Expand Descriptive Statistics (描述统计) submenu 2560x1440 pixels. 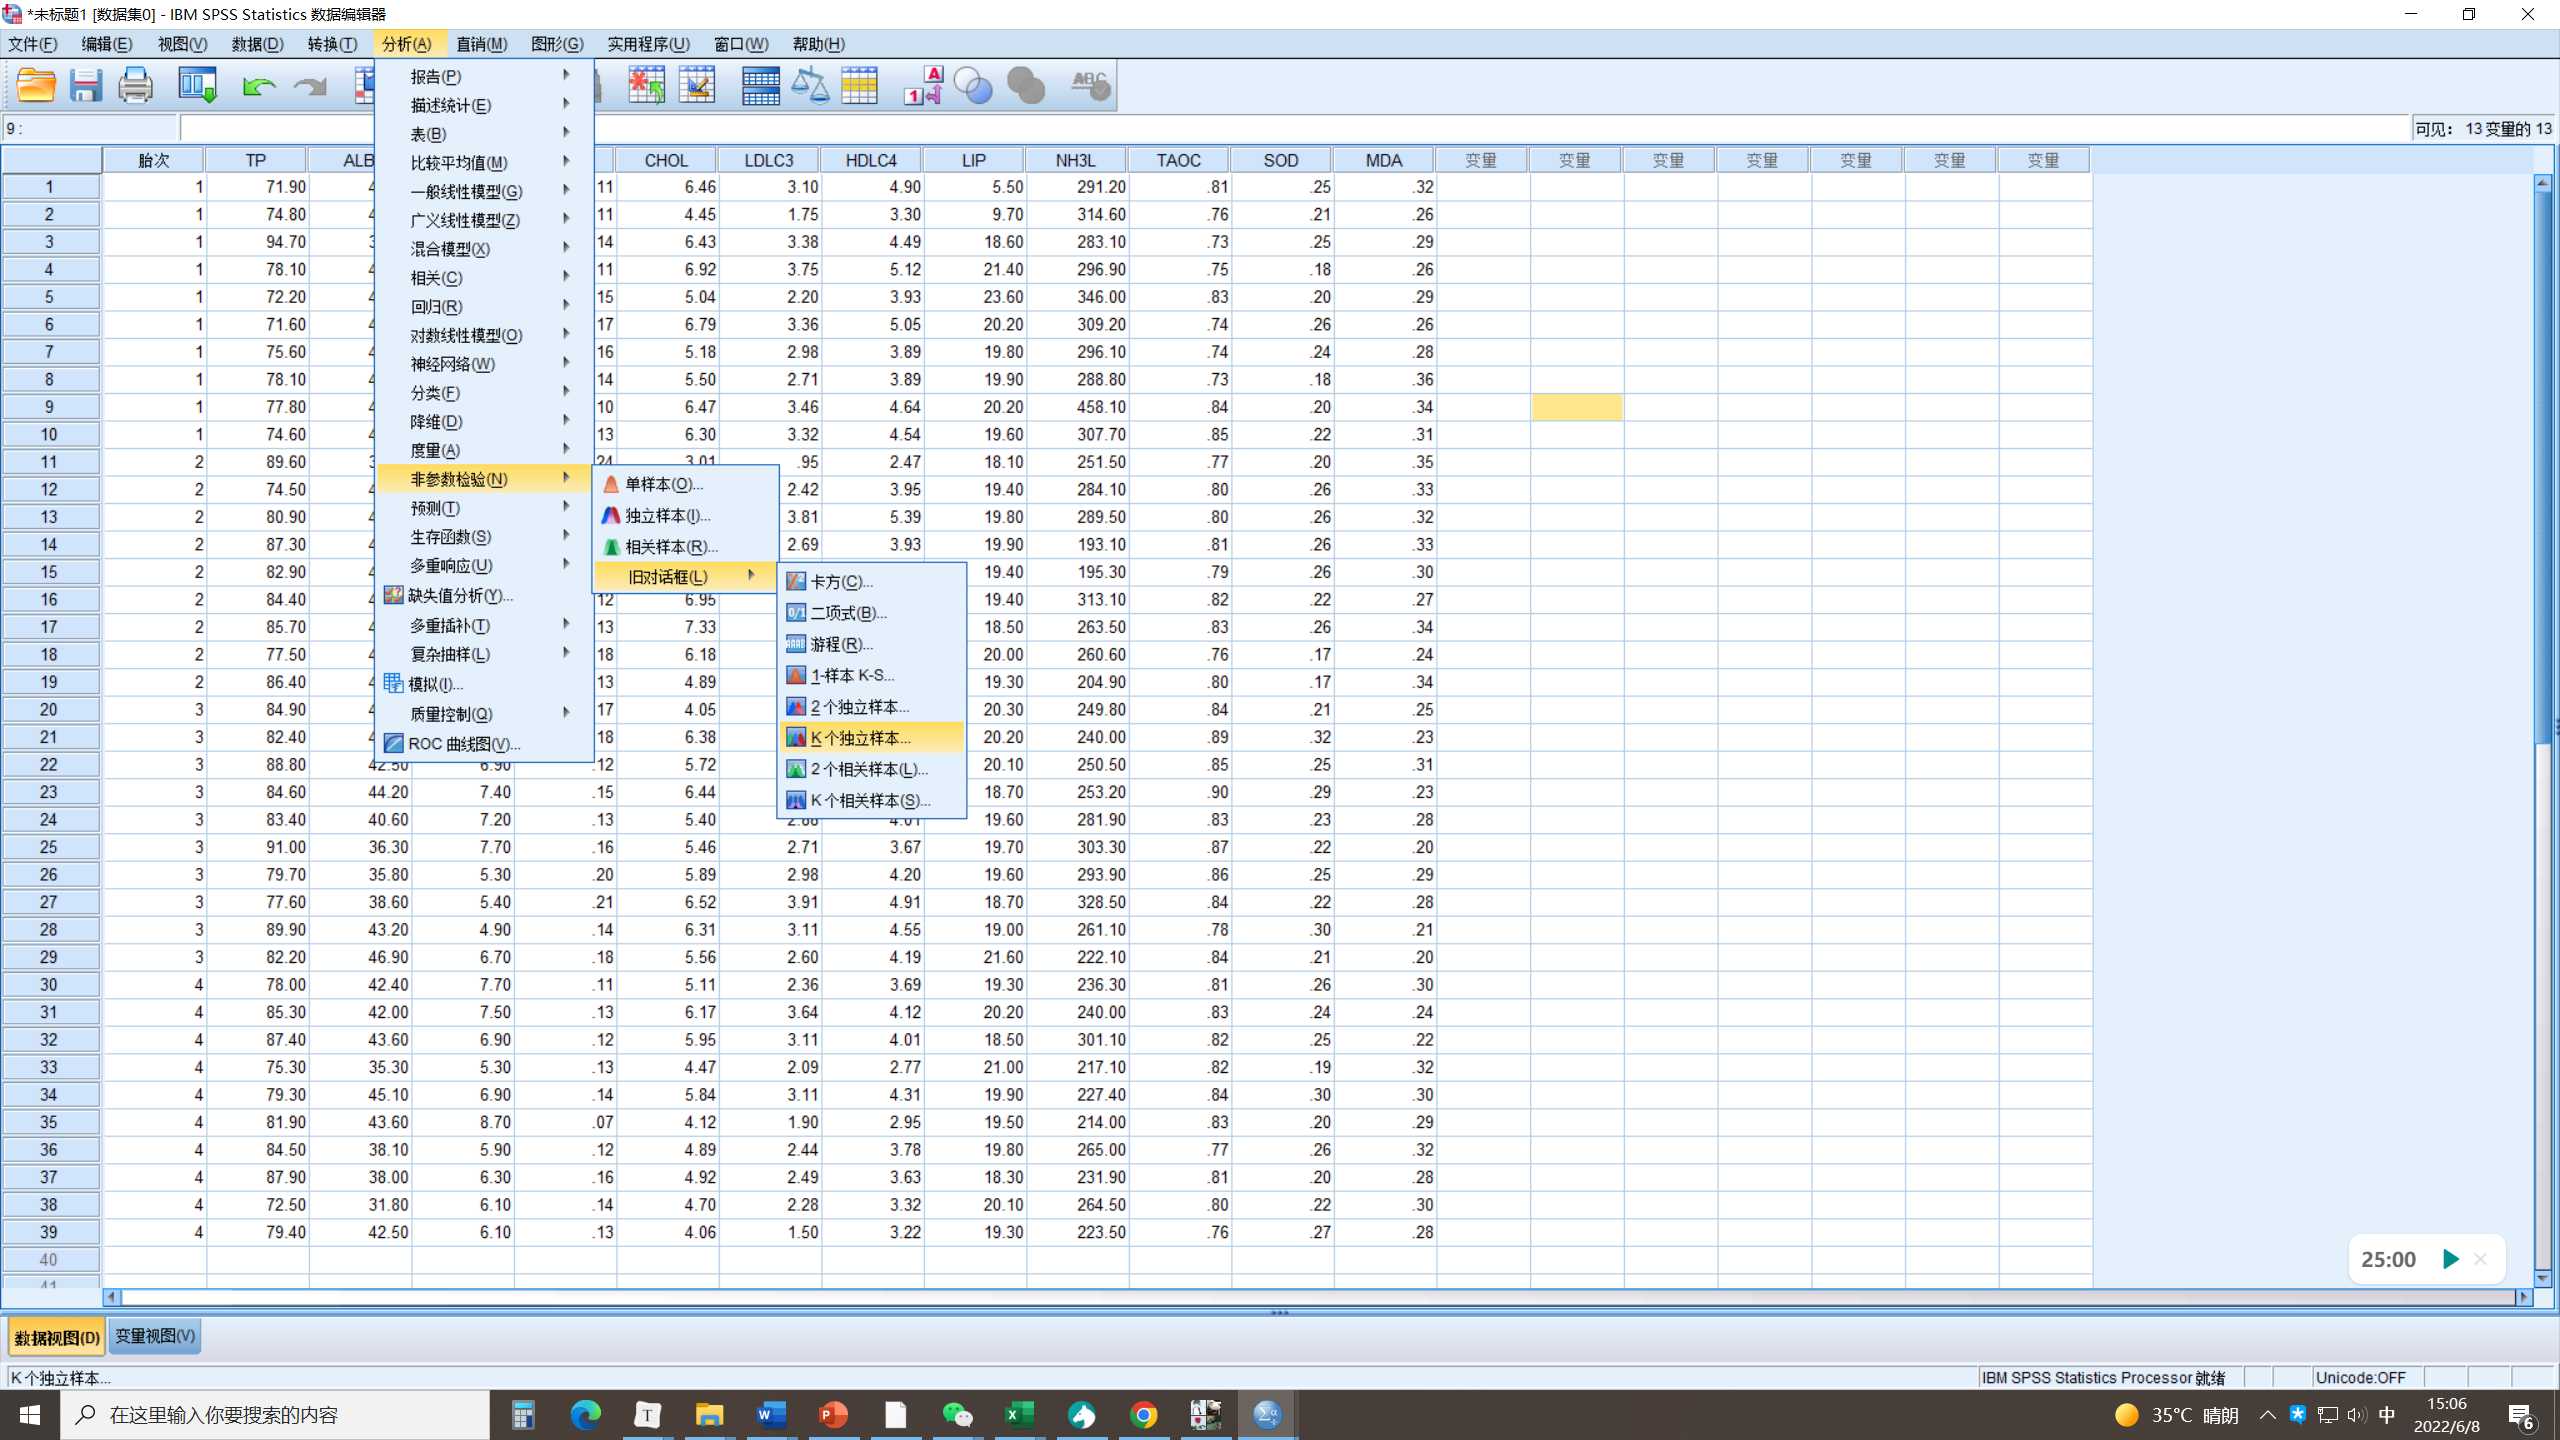coord(484,105)
